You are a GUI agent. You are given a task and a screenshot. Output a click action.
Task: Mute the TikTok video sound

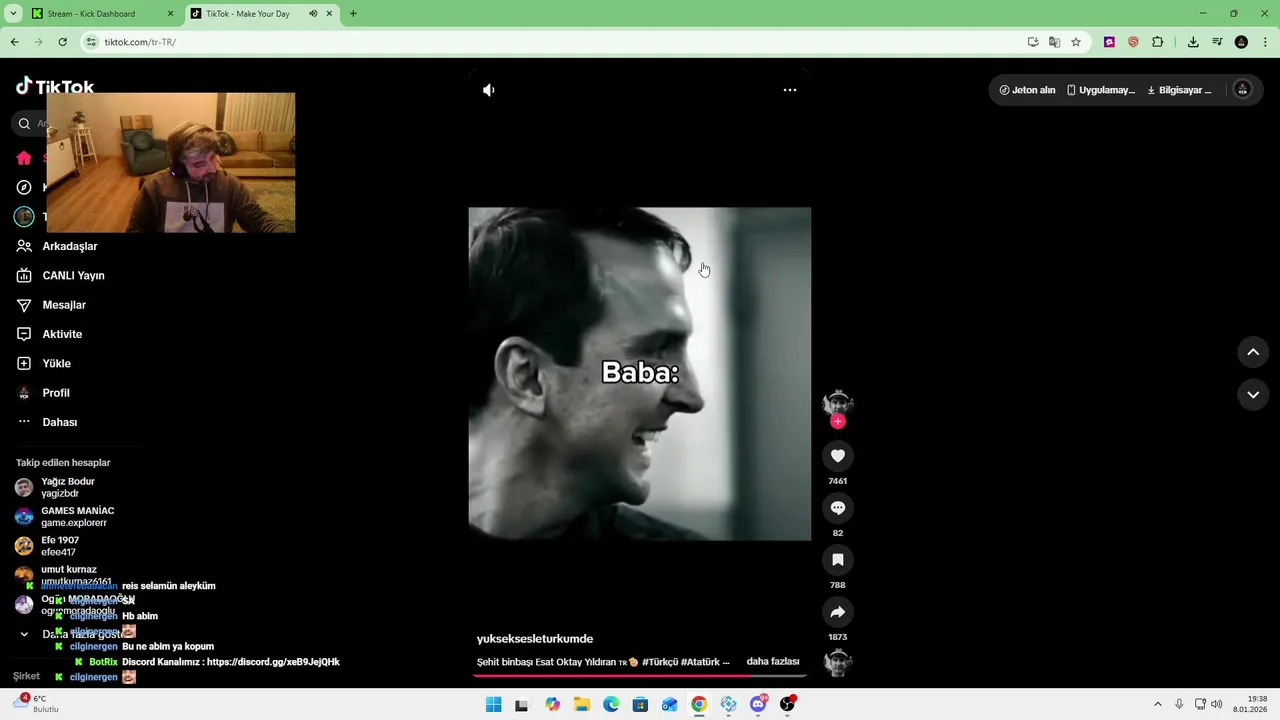click(488, 90)
